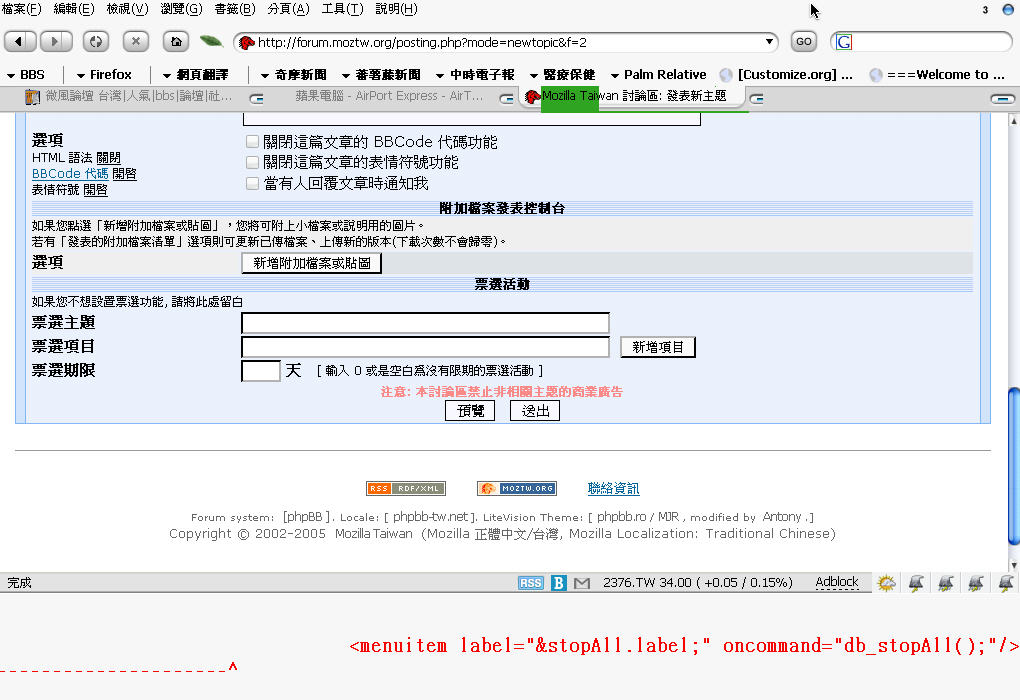Expand the 中時電子報 bookmark folder

(475, 75)
